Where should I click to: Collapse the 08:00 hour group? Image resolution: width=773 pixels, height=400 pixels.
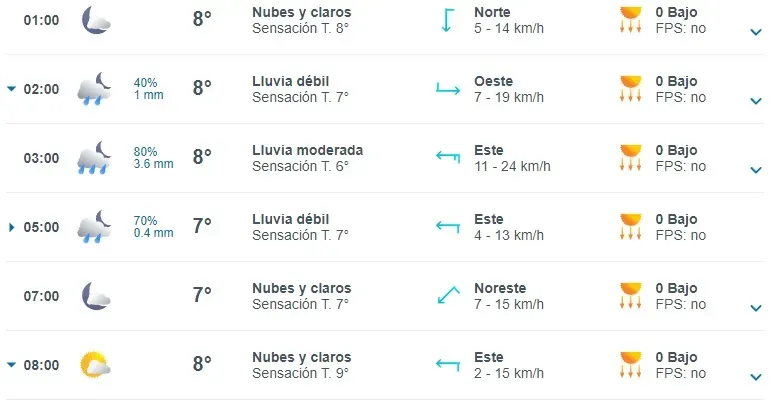coord(12,365)
